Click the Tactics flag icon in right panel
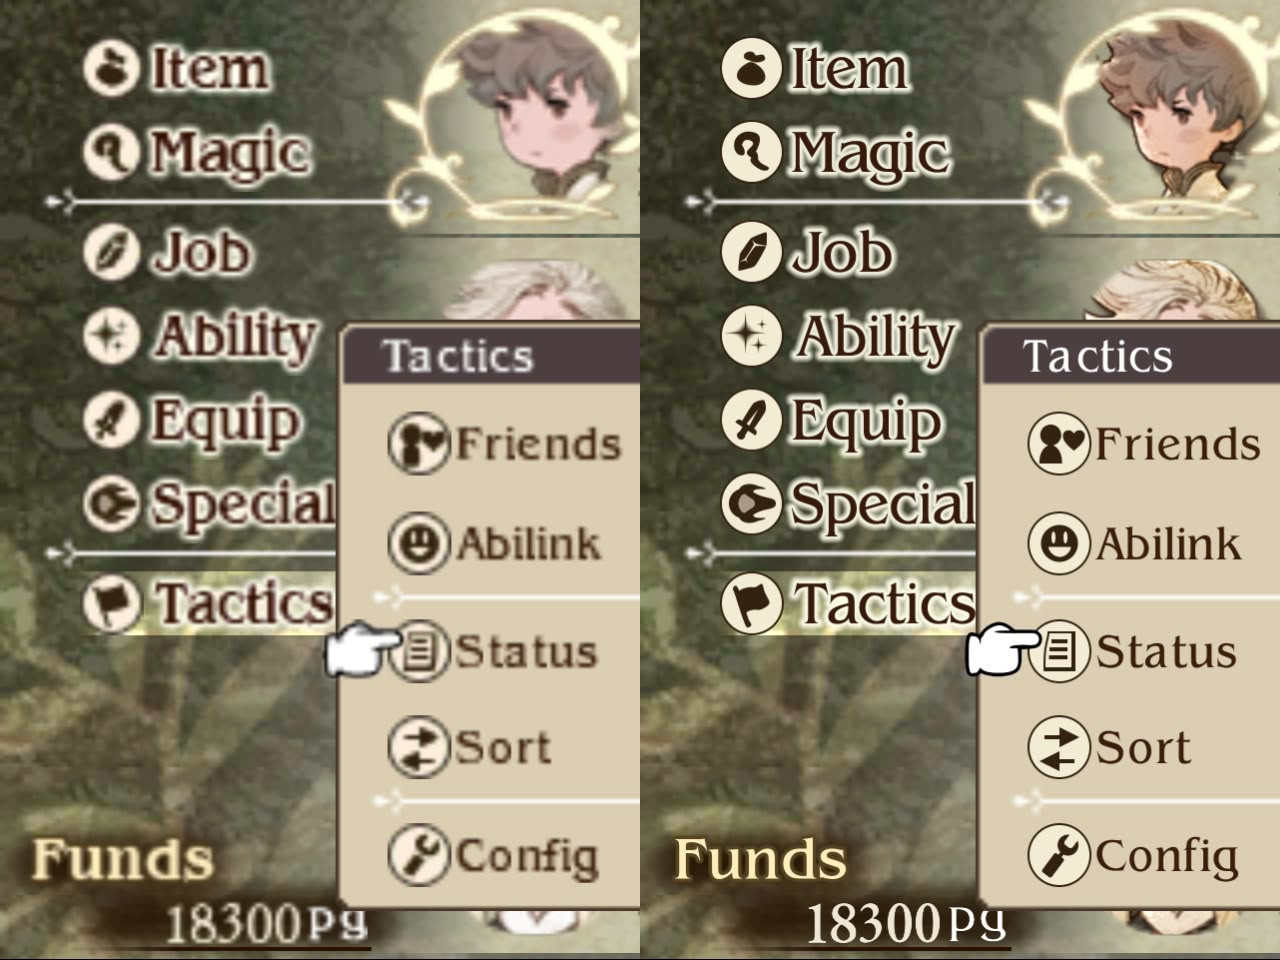The height and width of the screenshot is (960, 1280). [x=750, y=603]
